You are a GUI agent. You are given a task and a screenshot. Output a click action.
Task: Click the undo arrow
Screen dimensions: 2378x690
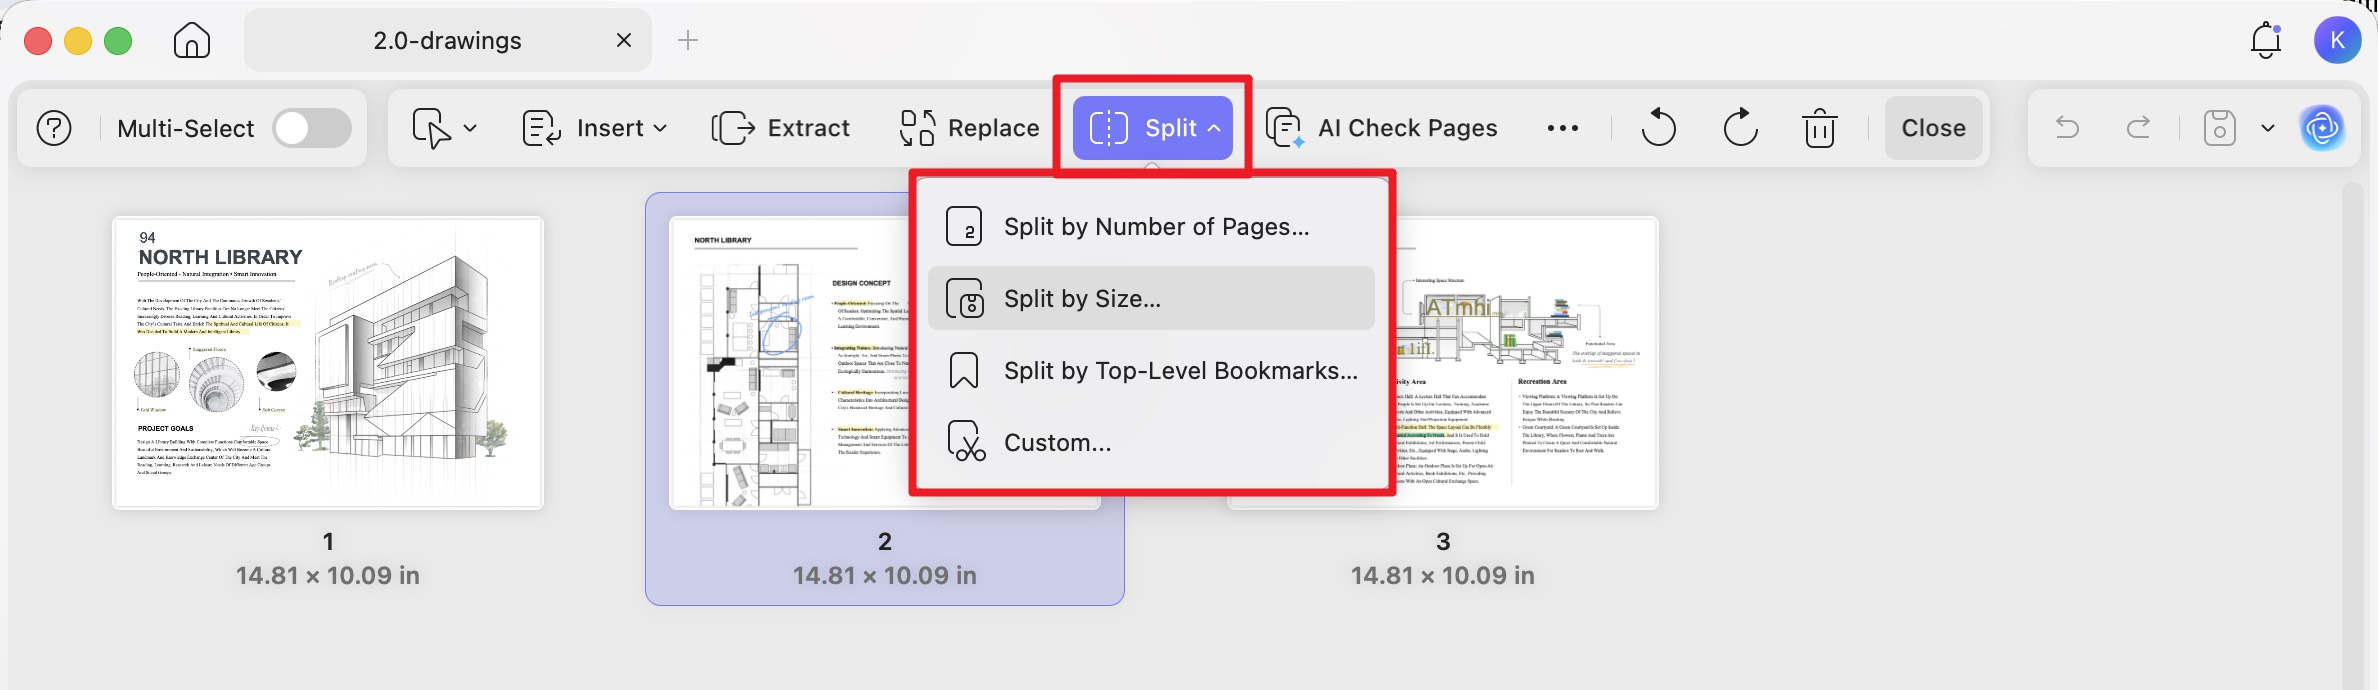coord(2067,128)
